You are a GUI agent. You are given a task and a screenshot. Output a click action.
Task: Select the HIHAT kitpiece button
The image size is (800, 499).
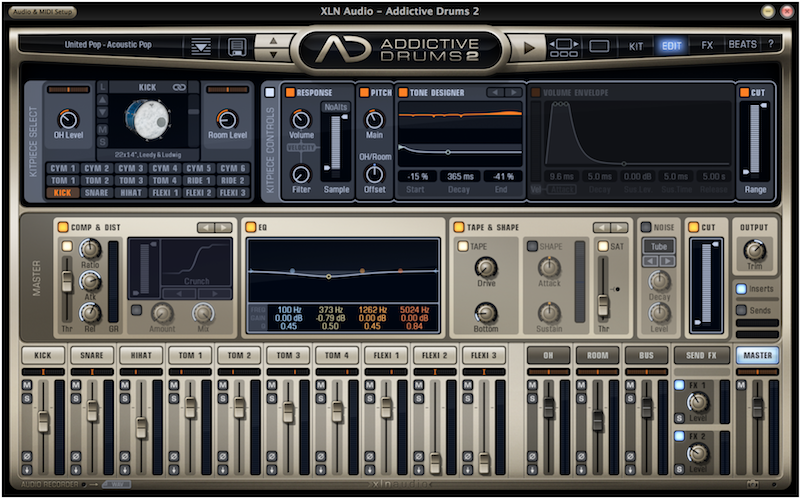click(131, 193)
